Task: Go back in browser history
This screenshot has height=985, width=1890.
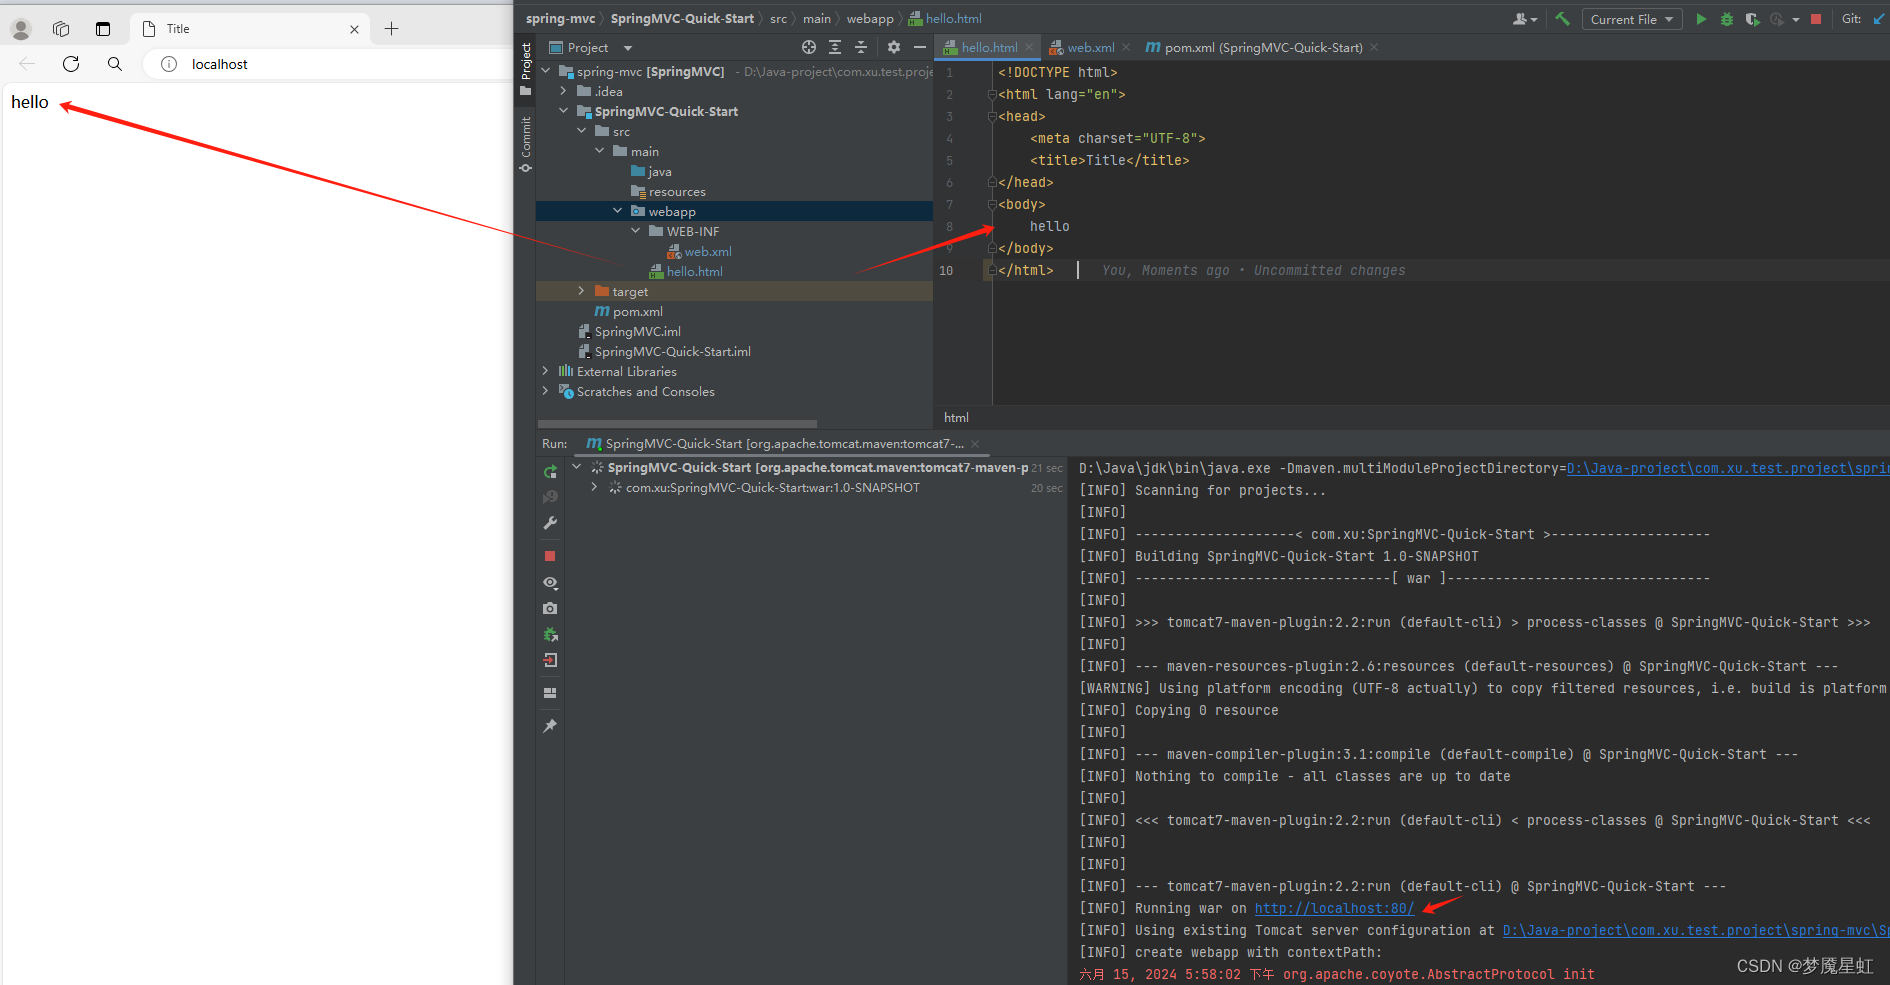Action: tap(27, 64)
